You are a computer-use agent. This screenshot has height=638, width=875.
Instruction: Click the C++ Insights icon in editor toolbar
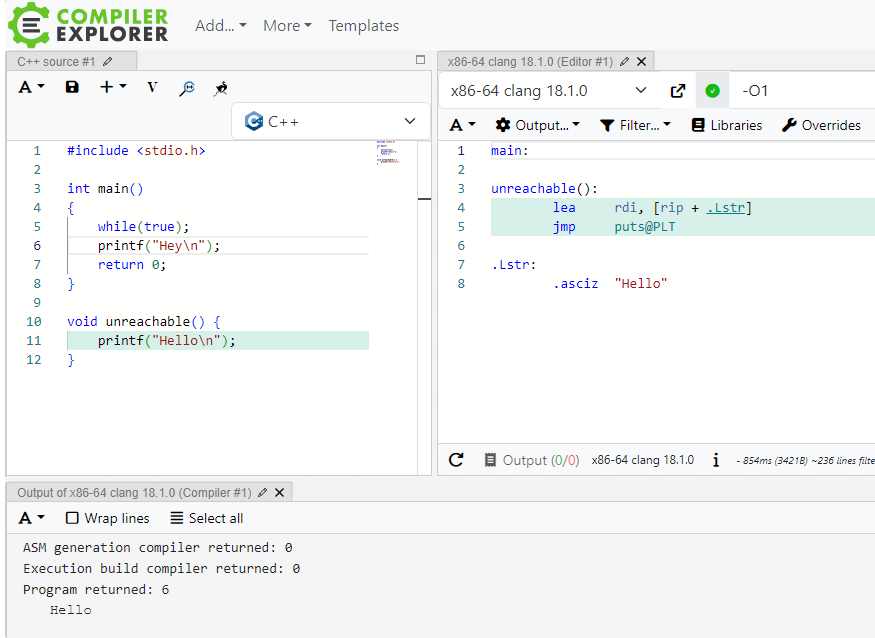coord(220,88)
